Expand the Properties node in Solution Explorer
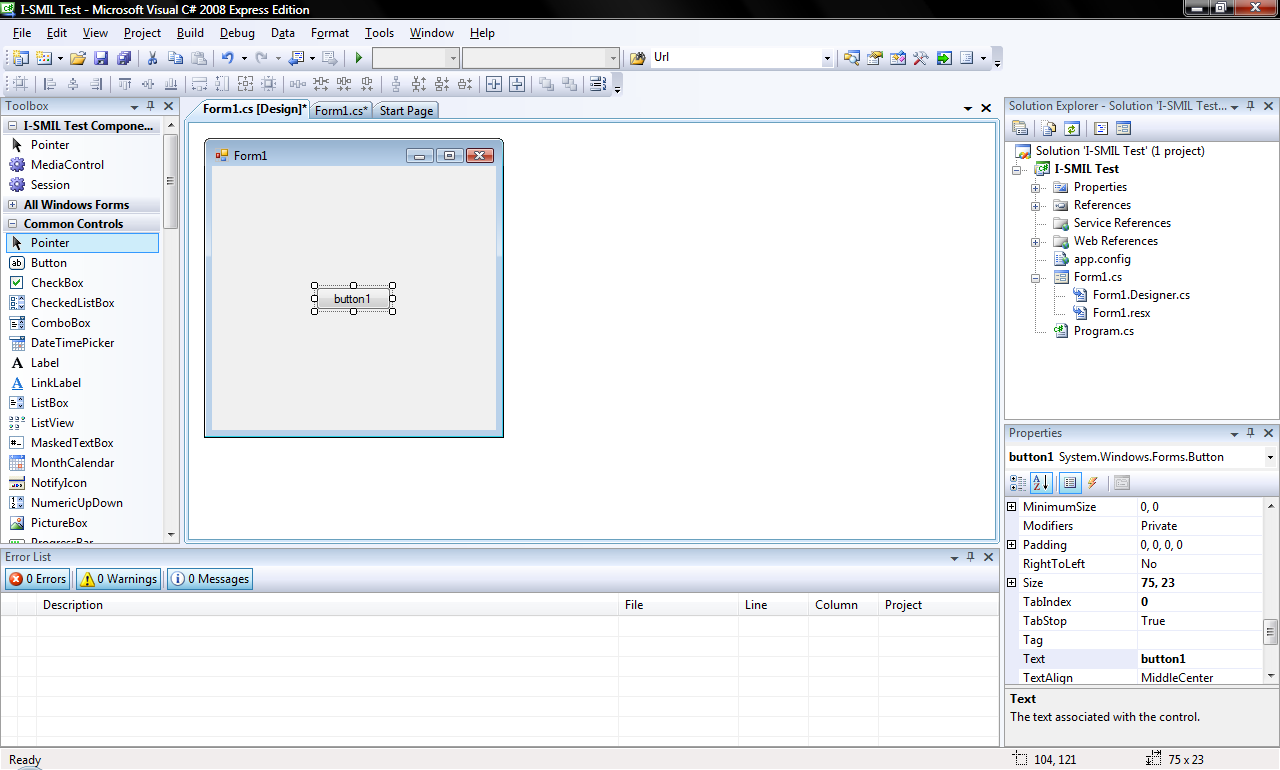 1036,187
